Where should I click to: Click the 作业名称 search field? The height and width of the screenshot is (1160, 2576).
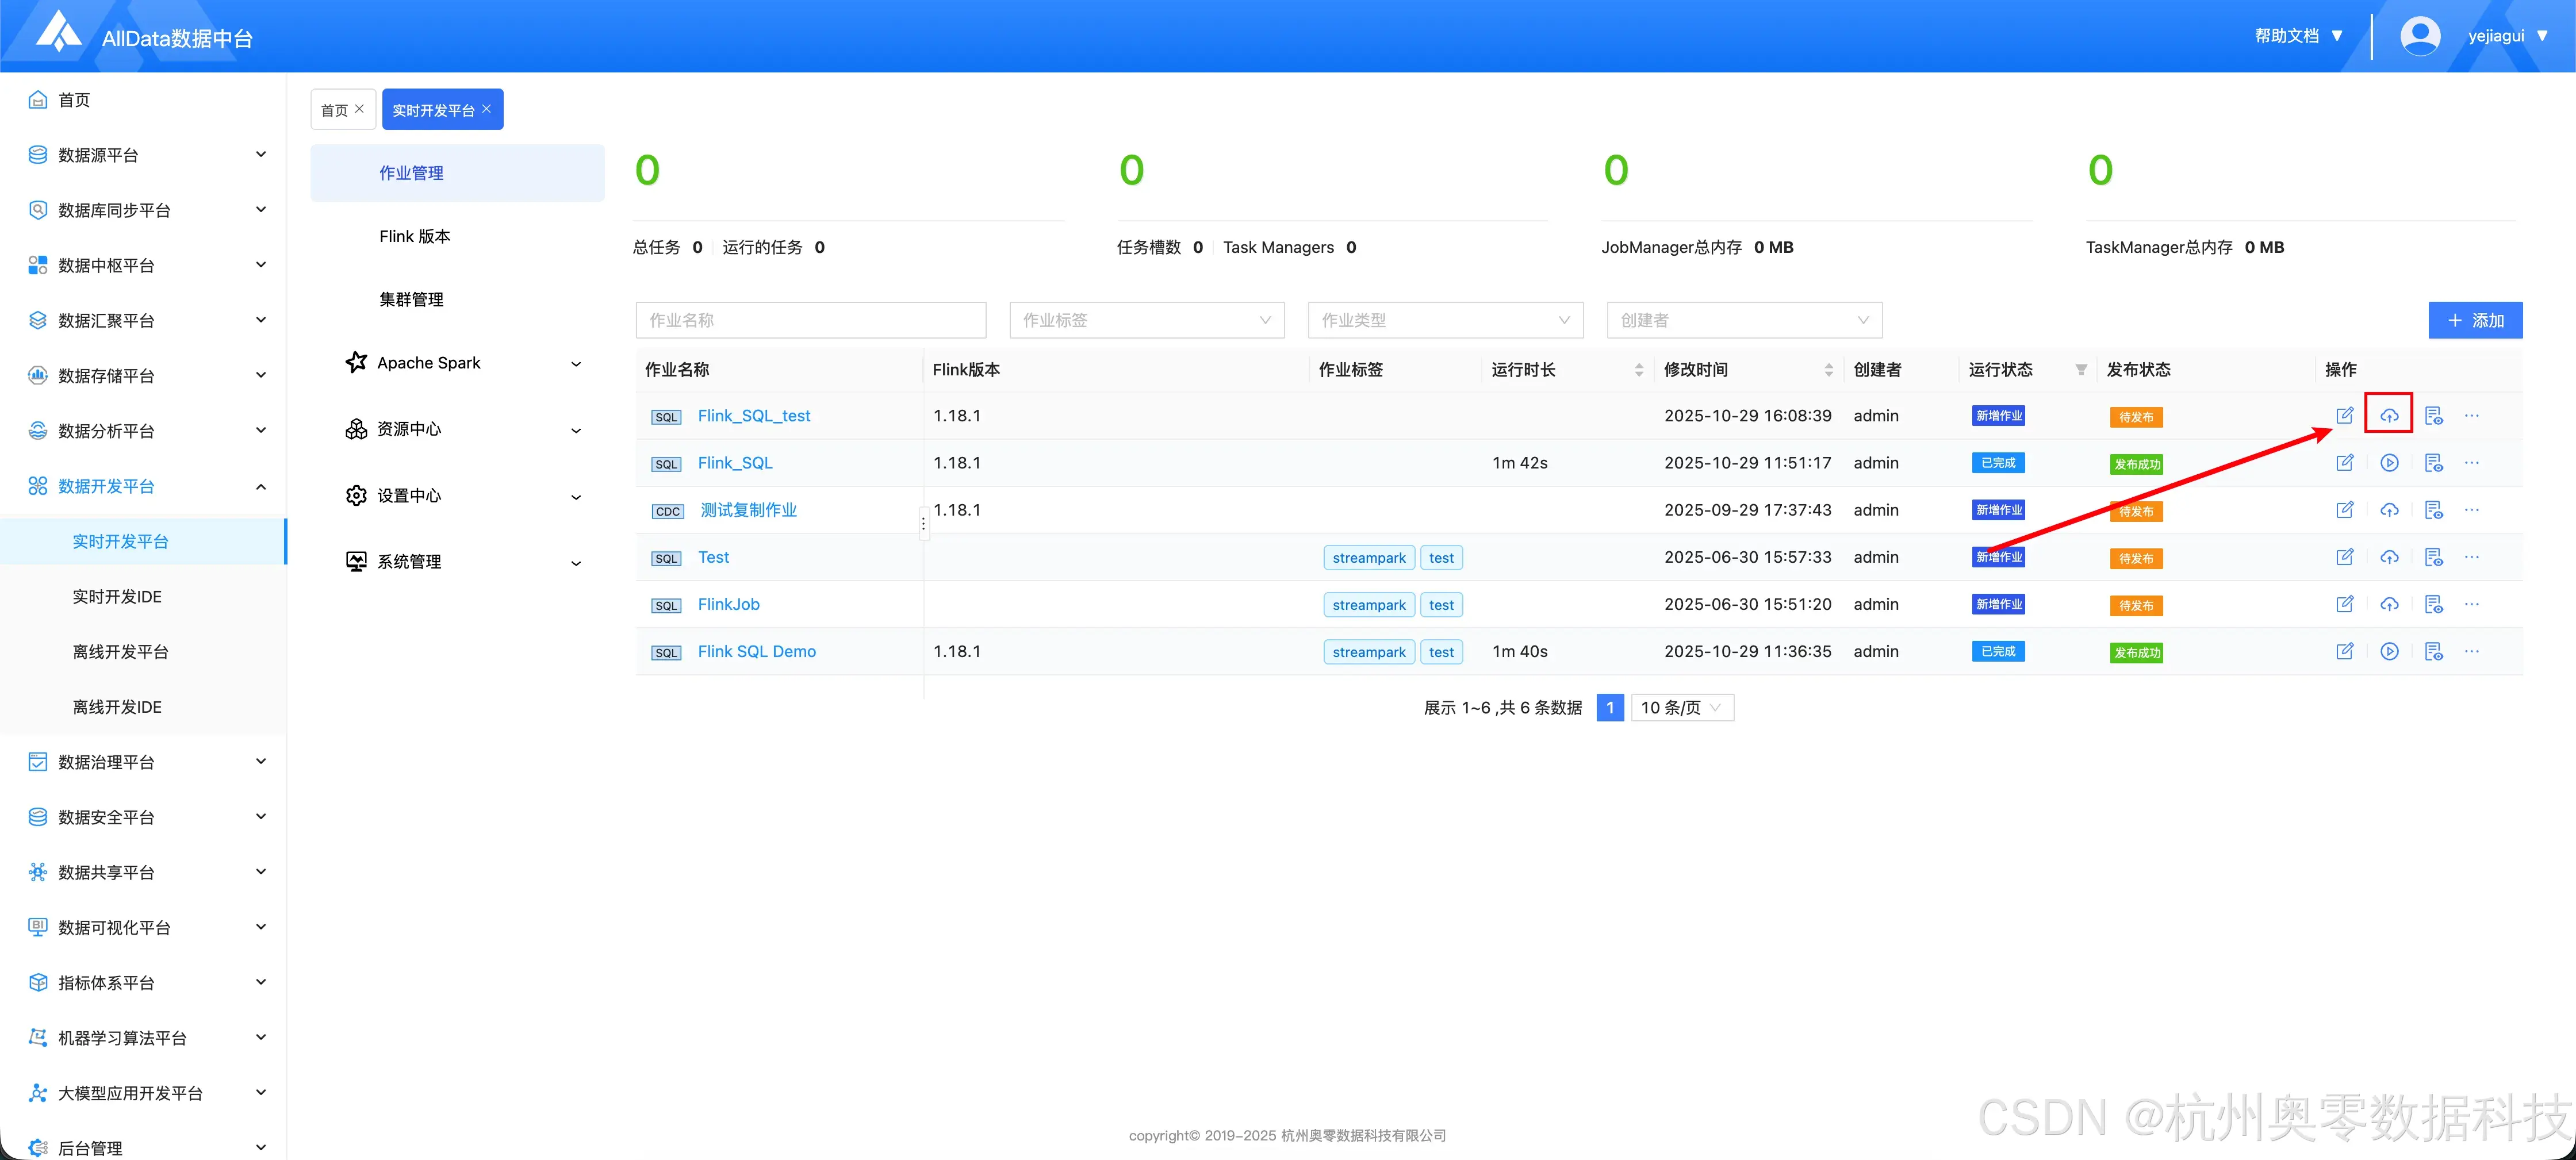810,320
